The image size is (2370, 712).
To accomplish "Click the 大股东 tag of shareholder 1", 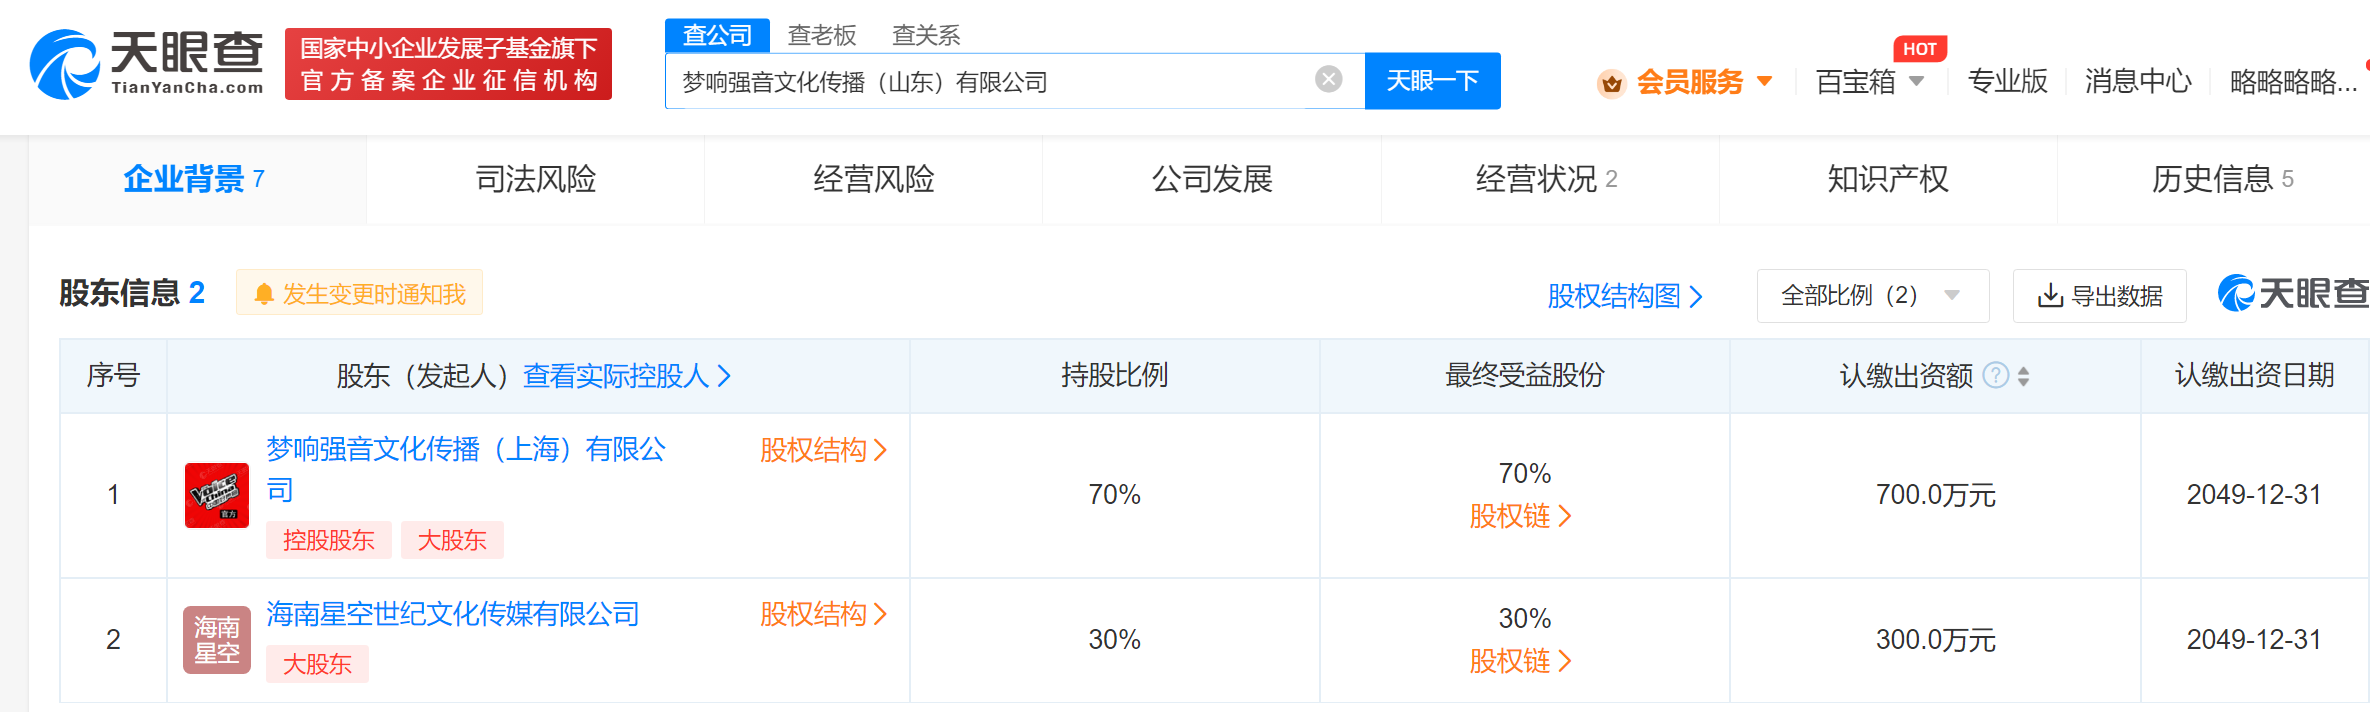I will 452,540.
